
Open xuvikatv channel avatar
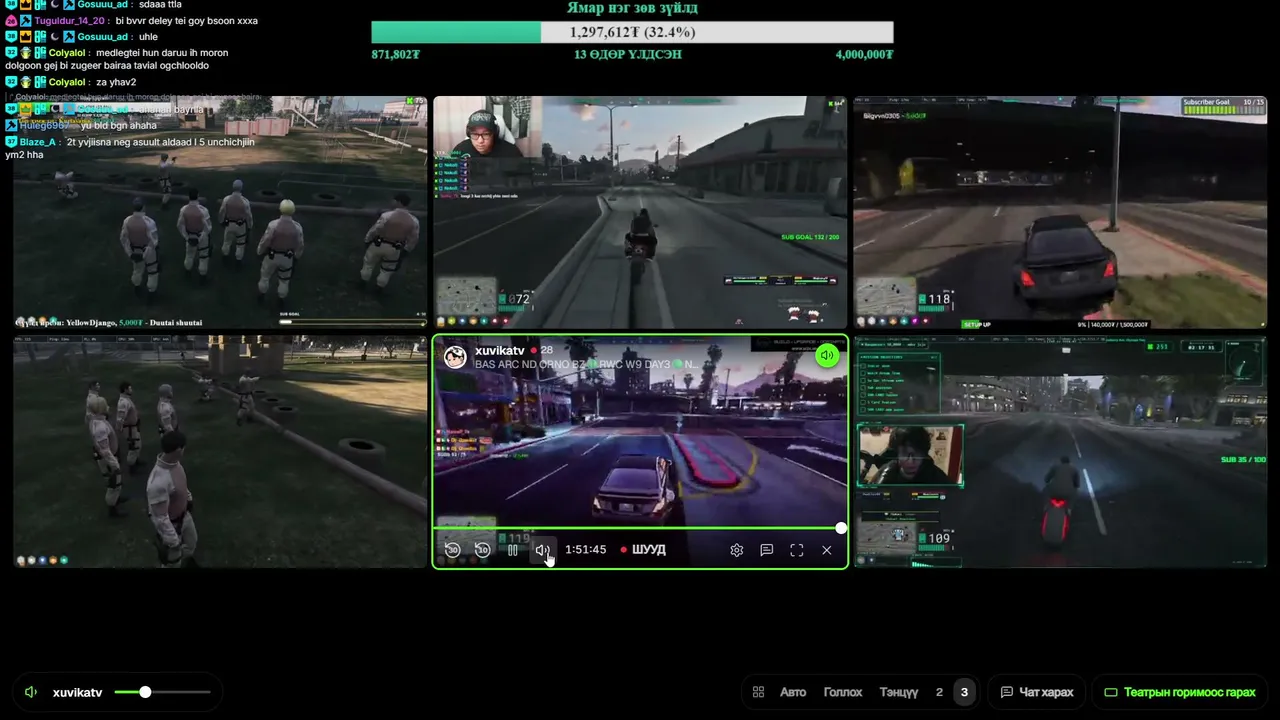[455, 357]
